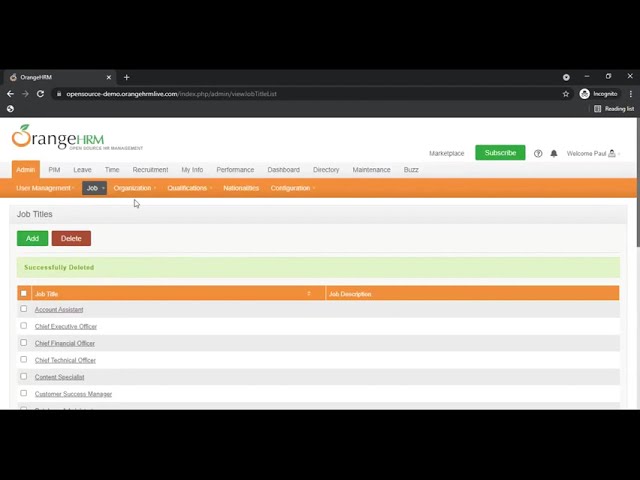640x480 pixels.
Task: Open the Time tab
Action: tap(112, 170)
